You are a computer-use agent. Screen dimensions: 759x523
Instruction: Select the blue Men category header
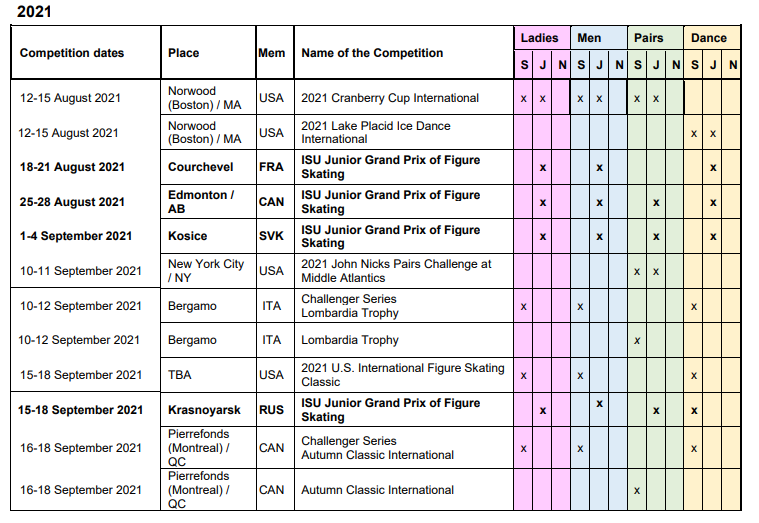point(589,38)
